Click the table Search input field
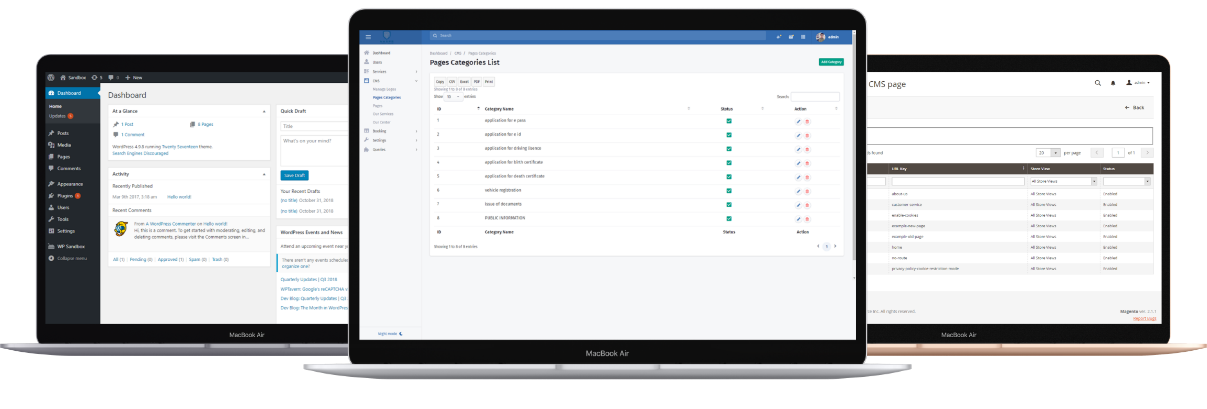This screenshot has width=1207, height=409. (815, 96)
